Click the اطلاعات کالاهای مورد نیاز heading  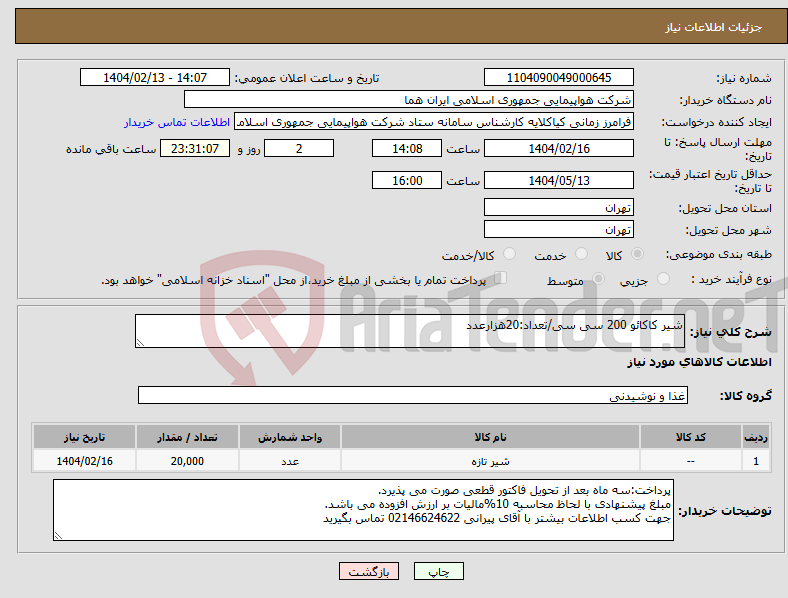tap(699, 362)
